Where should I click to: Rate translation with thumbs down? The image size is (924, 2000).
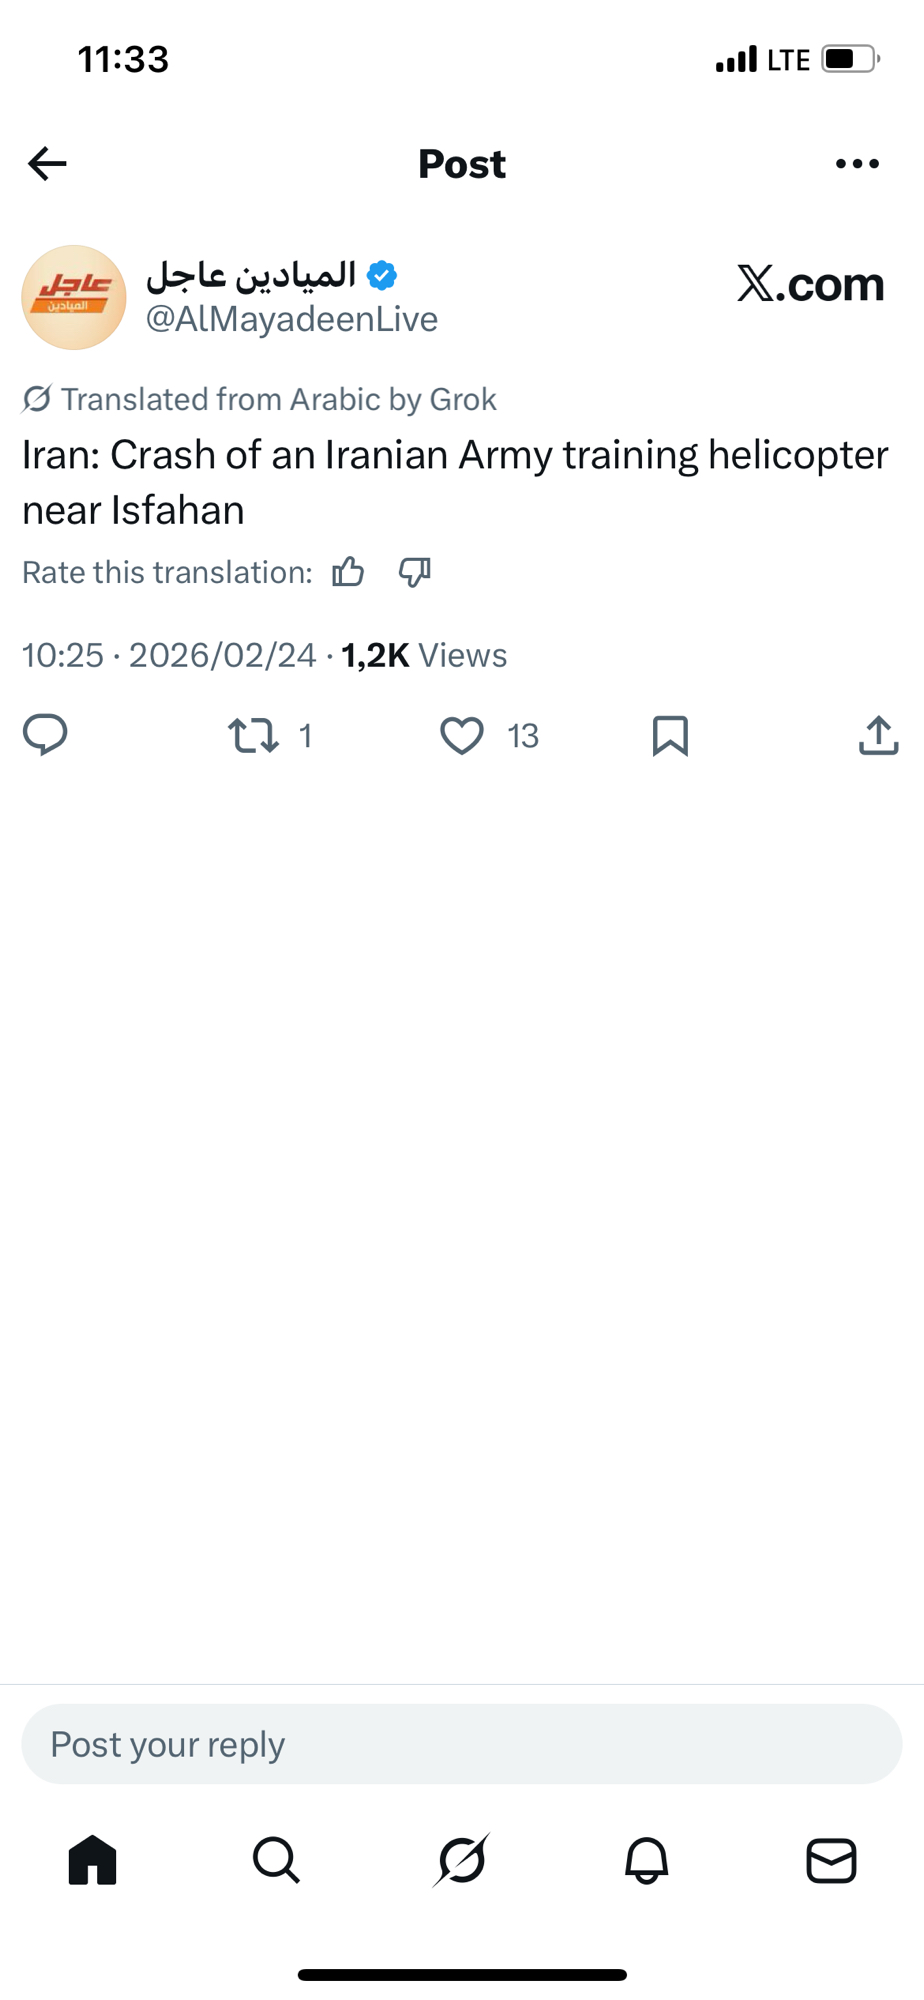tap(414, 572)
